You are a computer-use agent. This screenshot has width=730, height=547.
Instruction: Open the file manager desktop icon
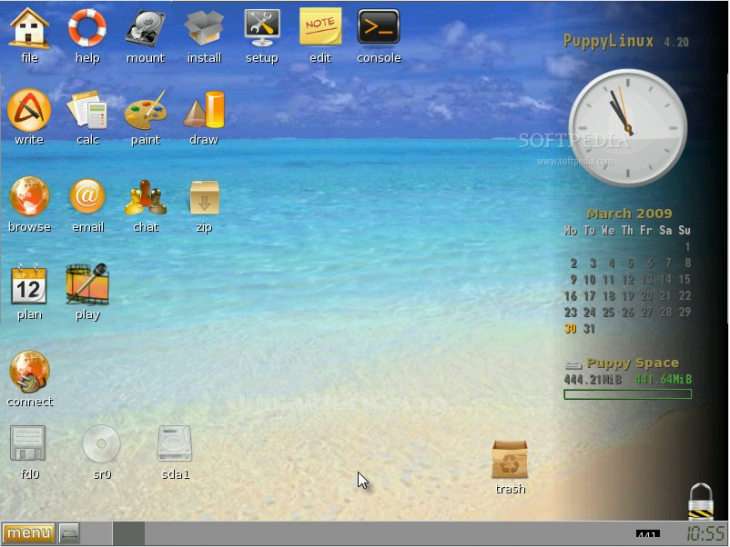(x=29, y=28)
